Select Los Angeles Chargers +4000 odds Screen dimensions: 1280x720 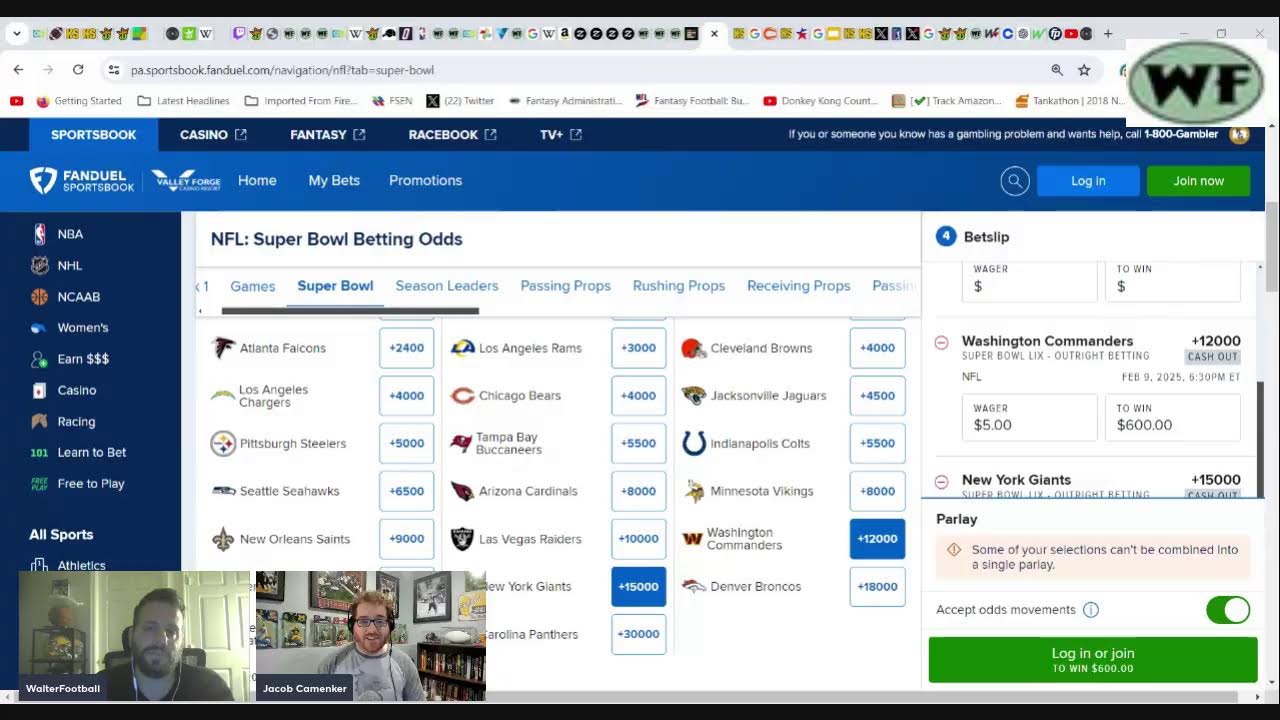(406, 396)
